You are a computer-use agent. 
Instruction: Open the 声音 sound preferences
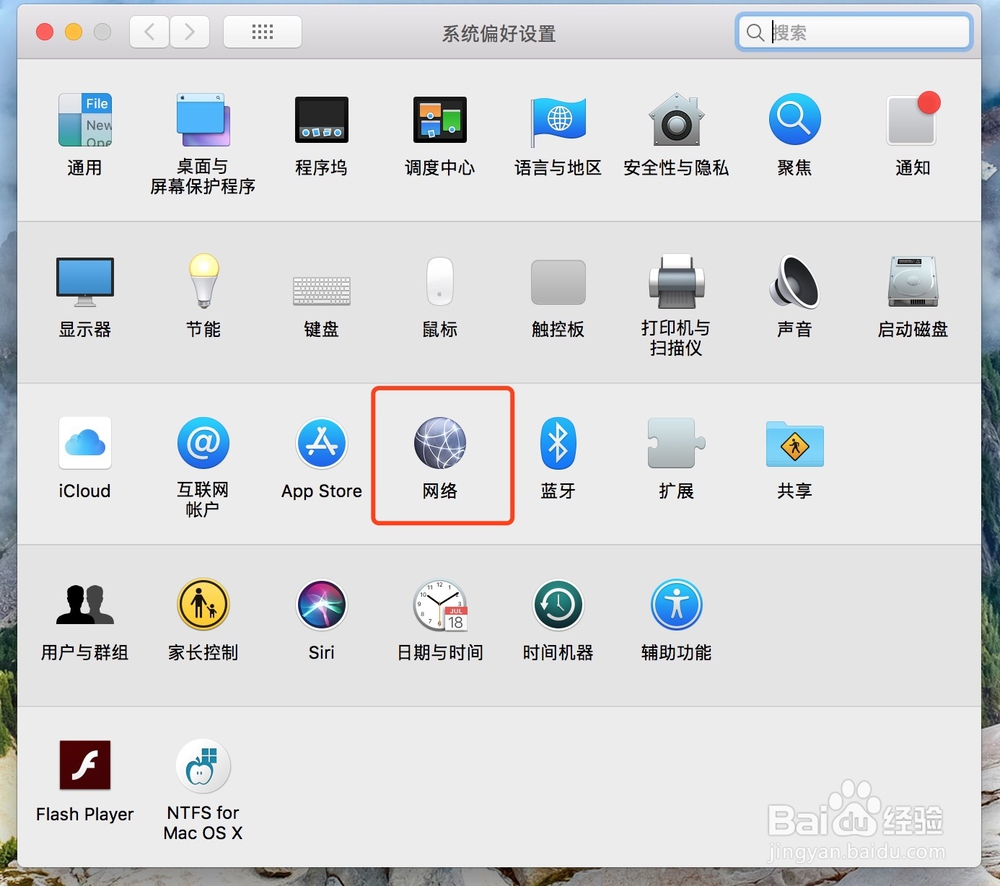click(x=794, y=281)
